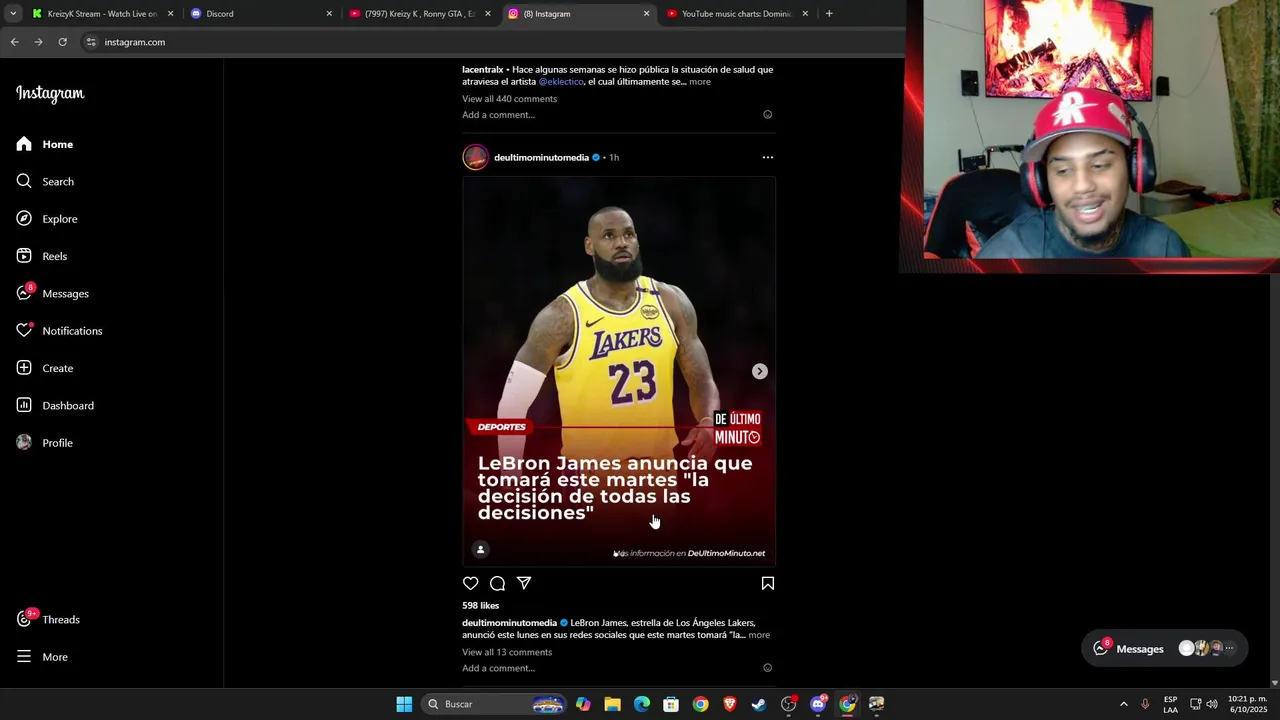Image resolution: width=1280 pixels, height=720 pixels.
Task: View all 440 comments
Action: click(x=509, y=99)
